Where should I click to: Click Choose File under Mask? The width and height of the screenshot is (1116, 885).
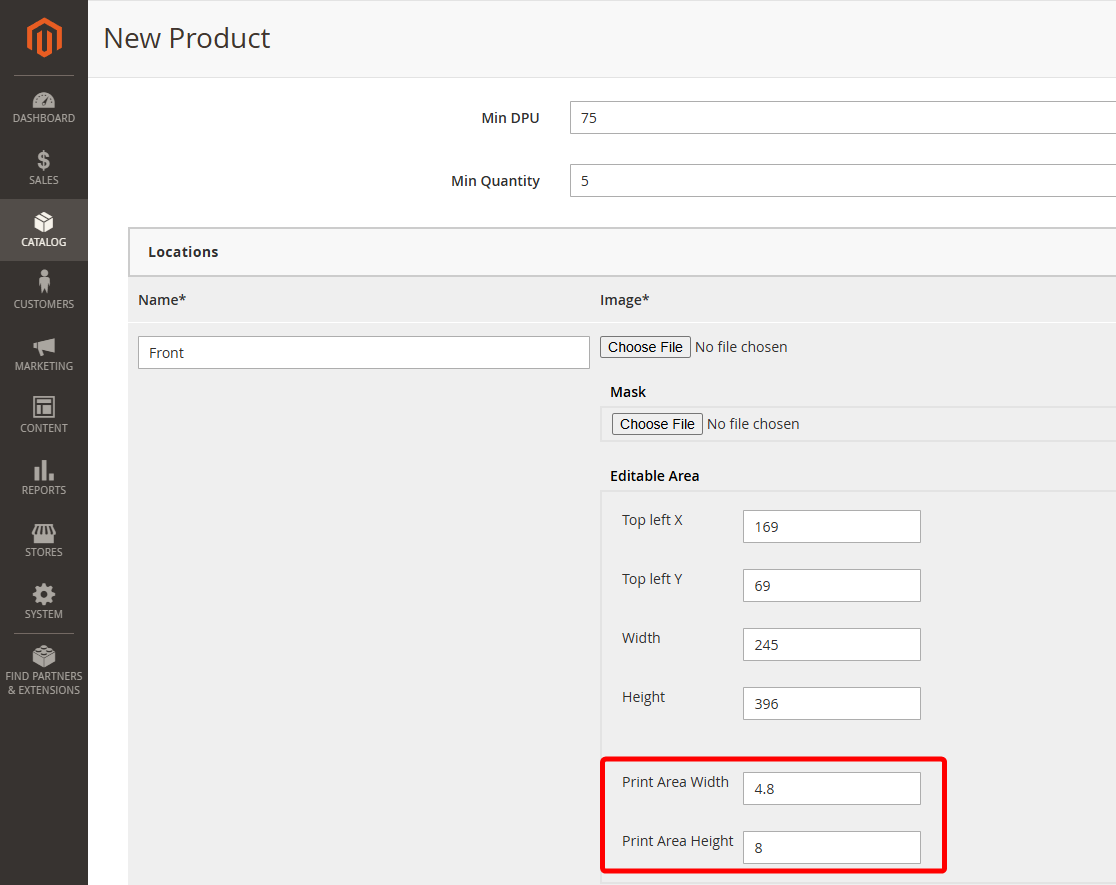pyautogui.click(x=656, y=423)
